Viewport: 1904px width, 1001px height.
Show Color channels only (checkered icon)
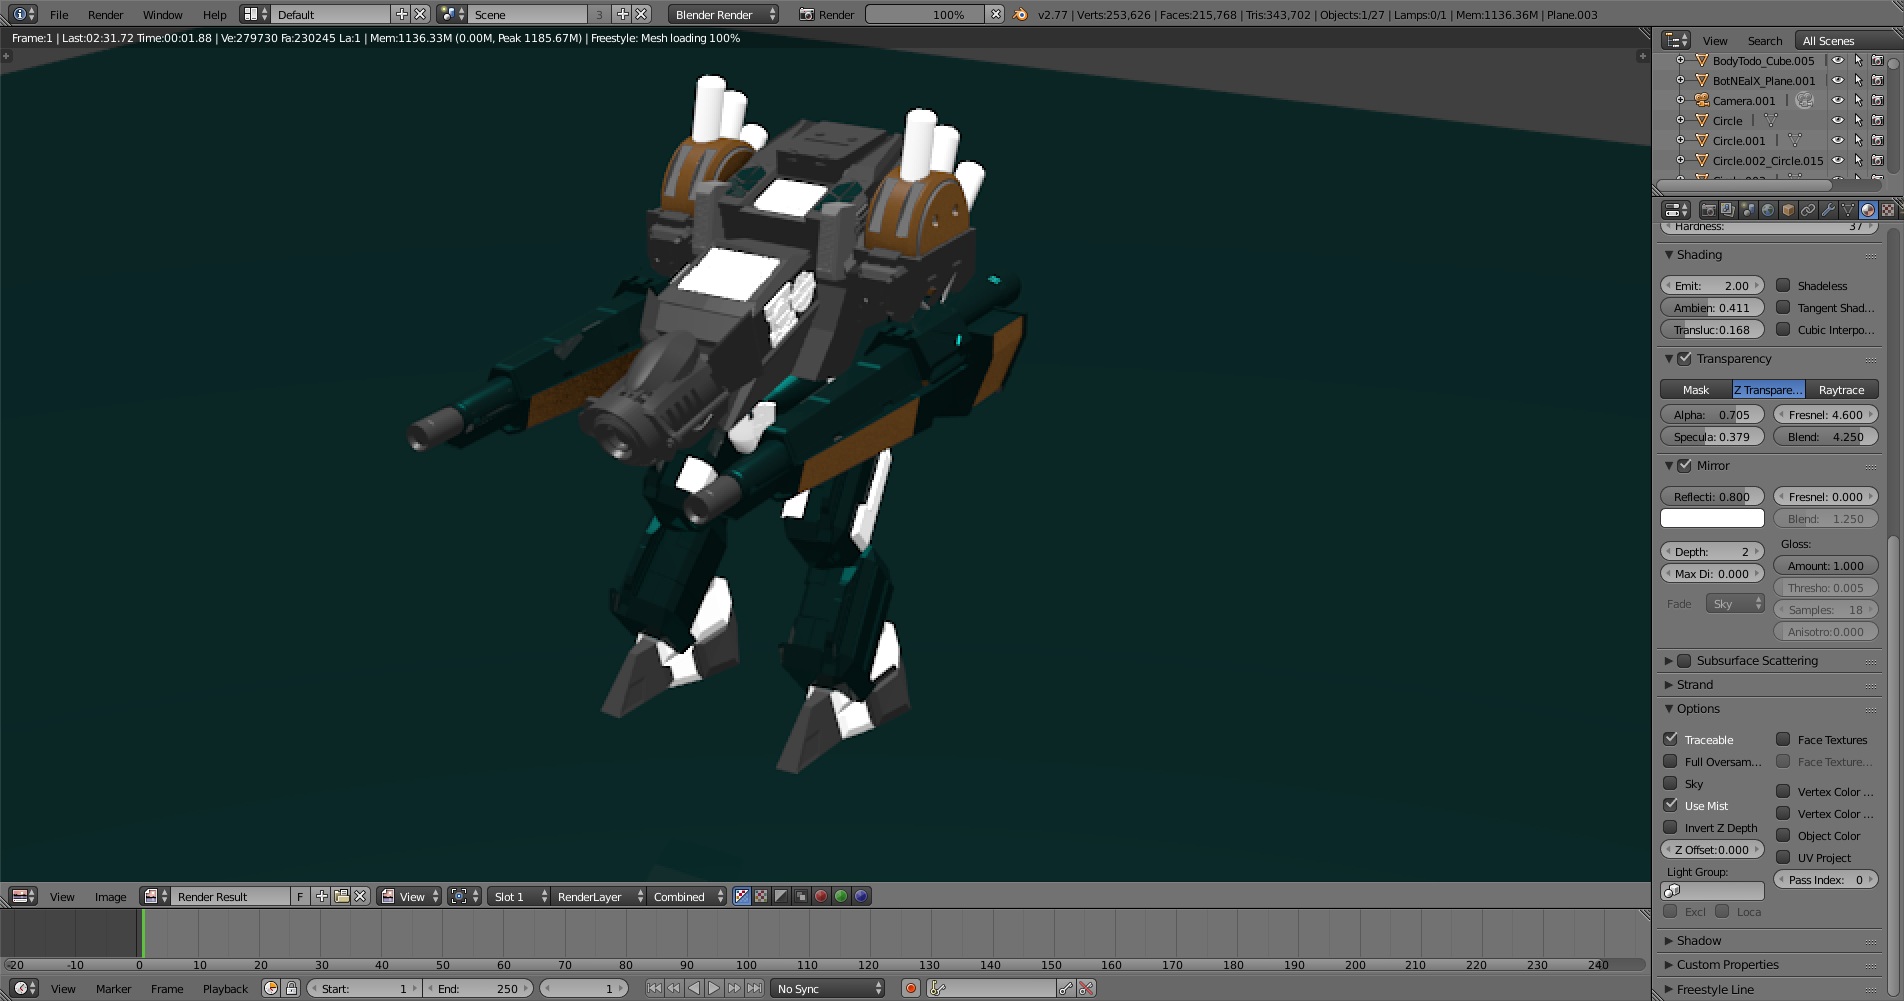[x=761, y=896]
